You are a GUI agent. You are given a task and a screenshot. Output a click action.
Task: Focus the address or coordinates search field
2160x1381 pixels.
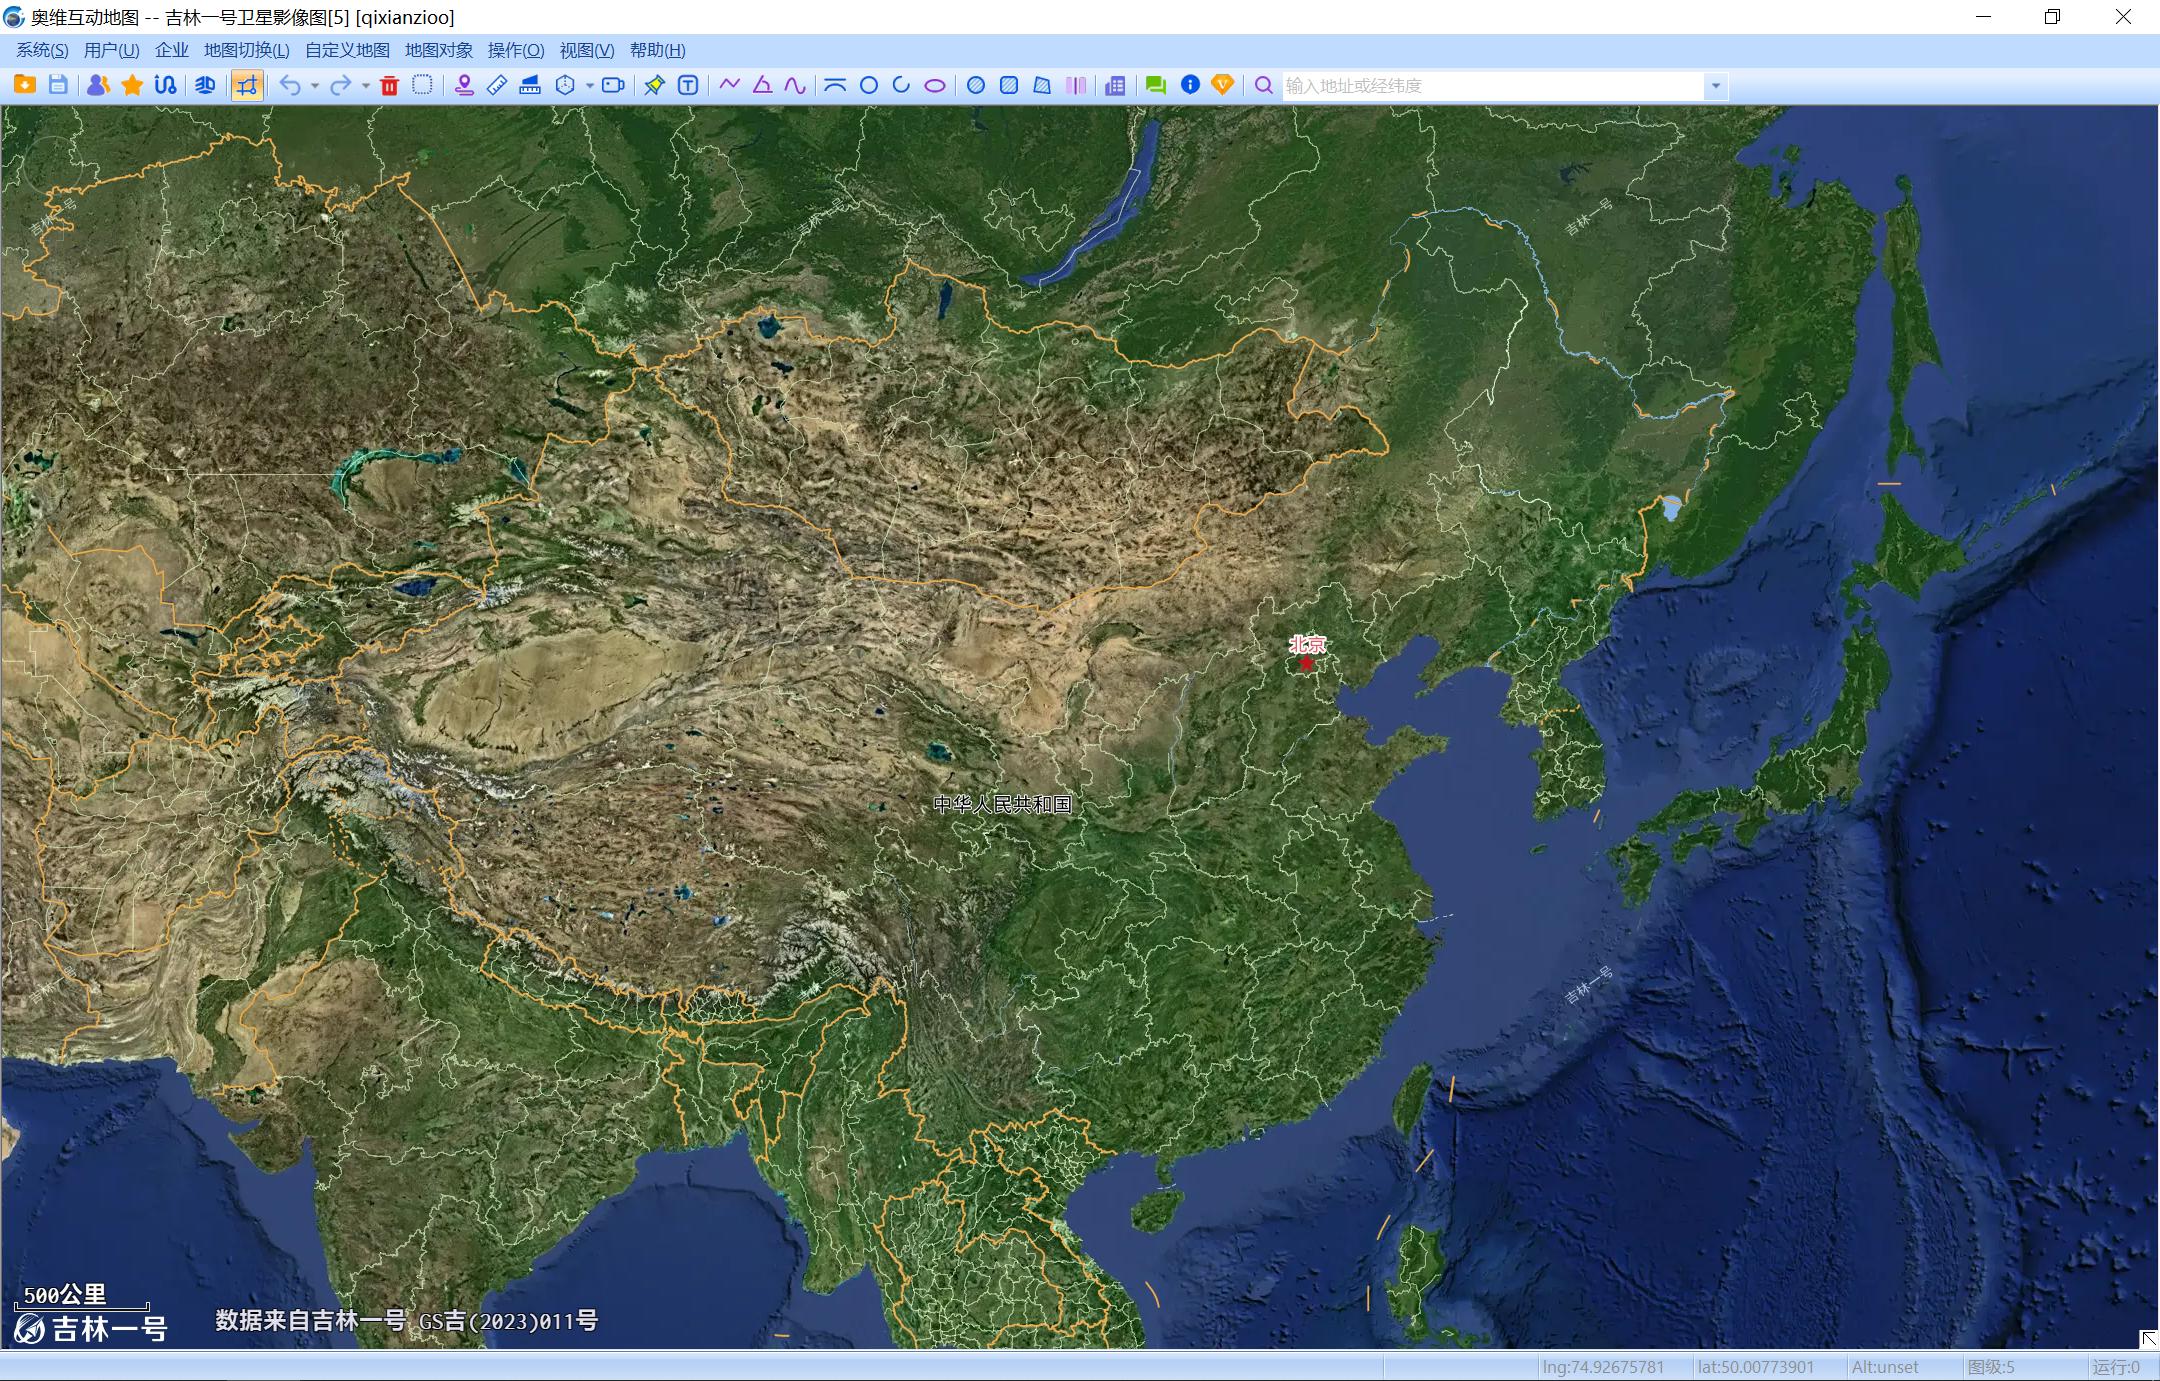click(1493, 86)
